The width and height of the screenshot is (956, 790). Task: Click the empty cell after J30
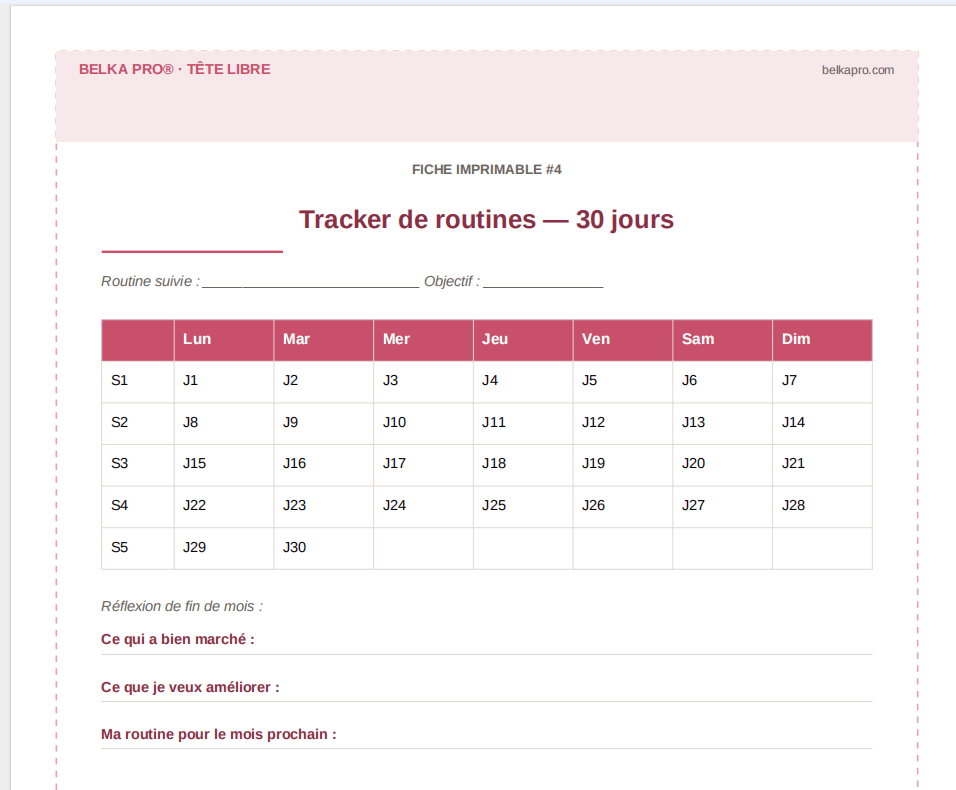[422, 547]
